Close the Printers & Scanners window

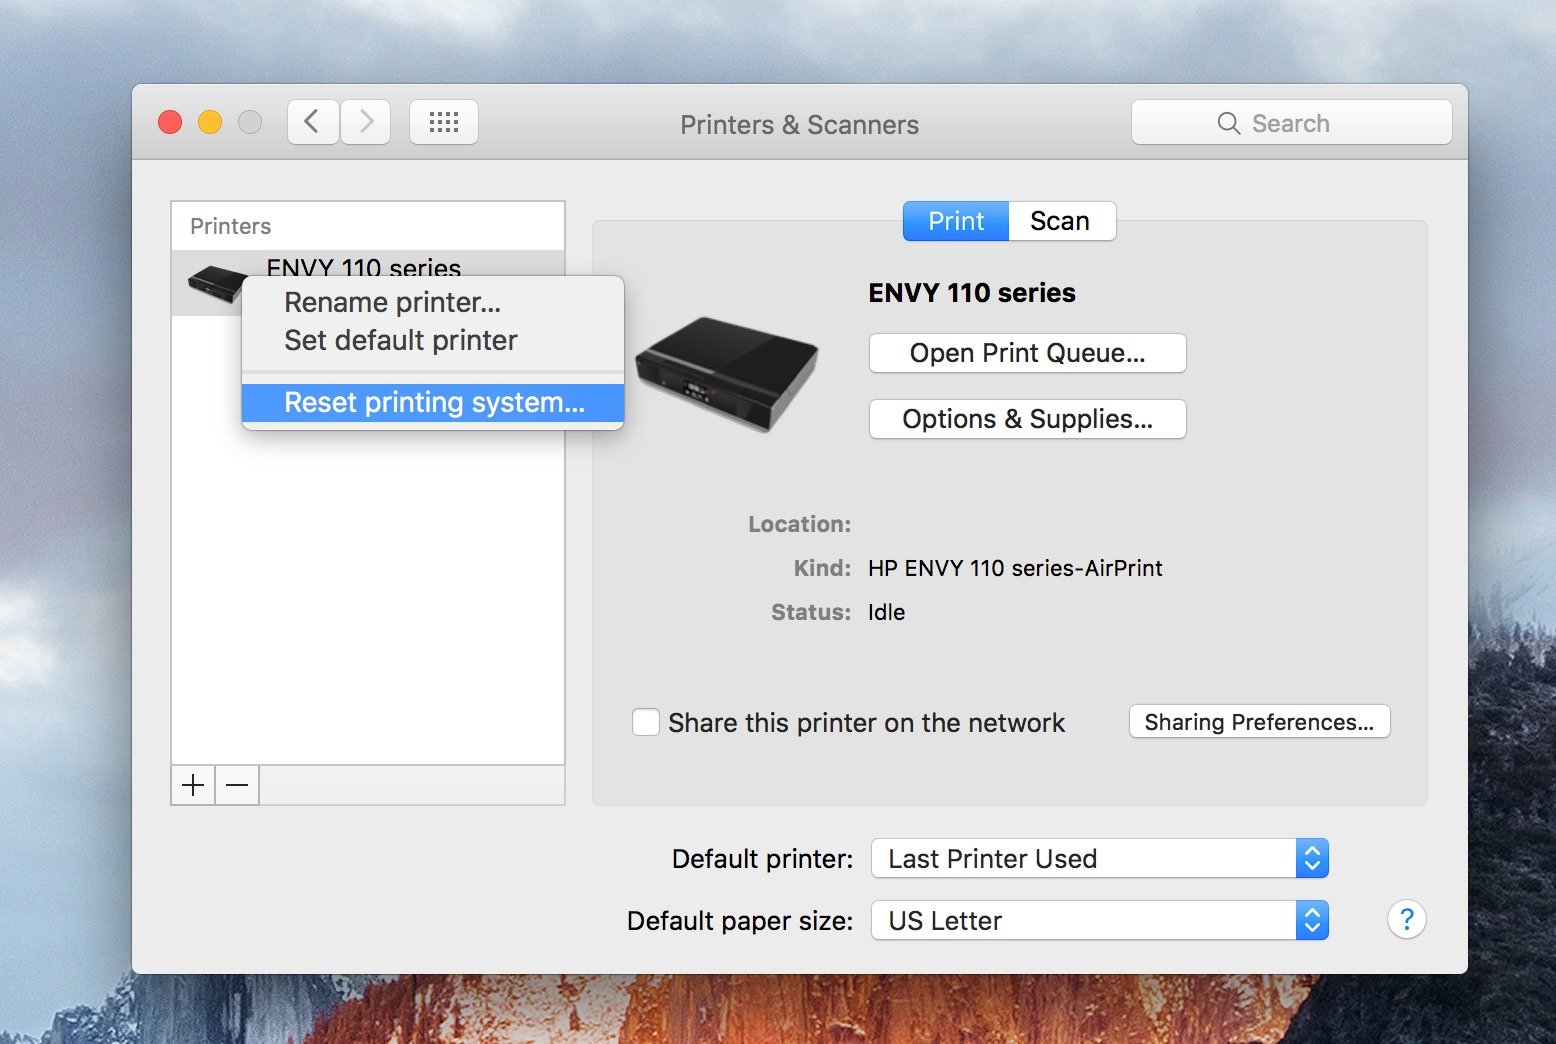[170, 122]
